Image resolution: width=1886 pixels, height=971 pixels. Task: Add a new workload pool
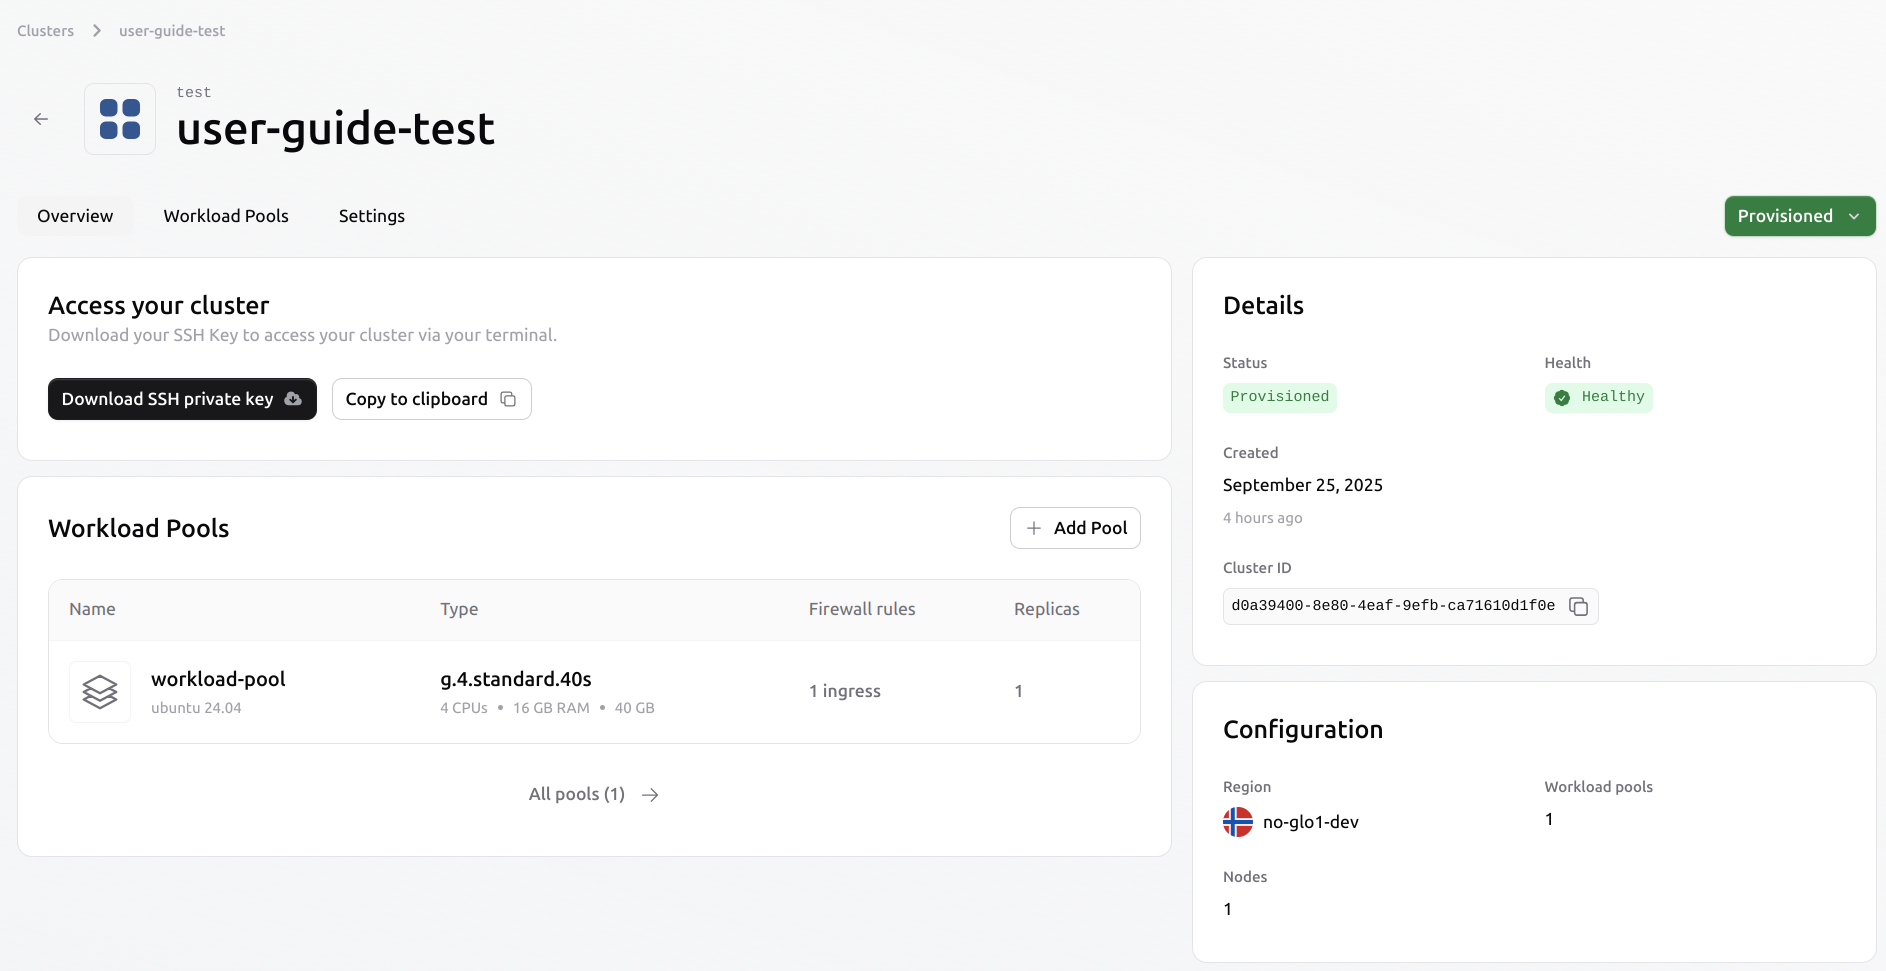(x=1075, y=528)
